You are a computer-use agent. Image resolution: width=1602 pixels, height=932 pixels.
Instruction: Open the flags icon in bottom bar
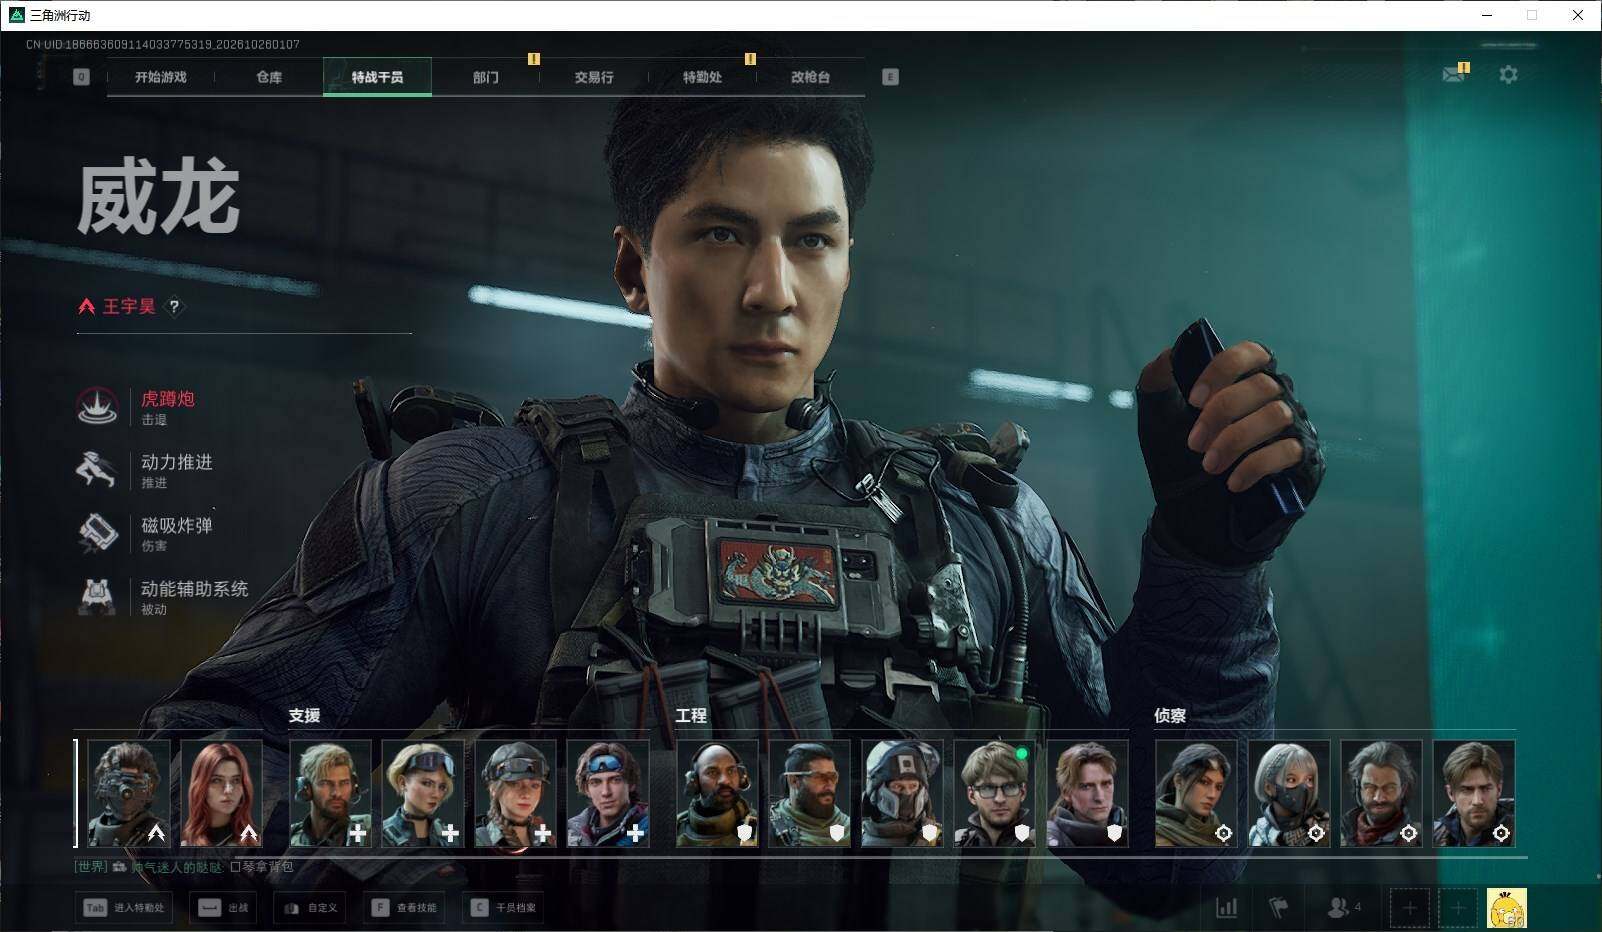1279,908
